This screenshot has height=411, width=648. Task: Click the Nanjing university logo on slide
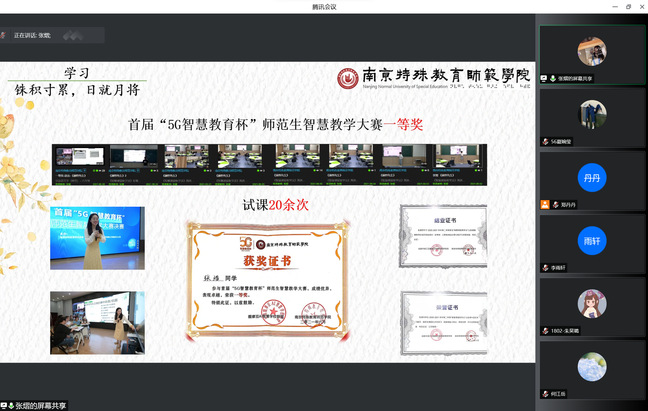click(x=347, y=77)
